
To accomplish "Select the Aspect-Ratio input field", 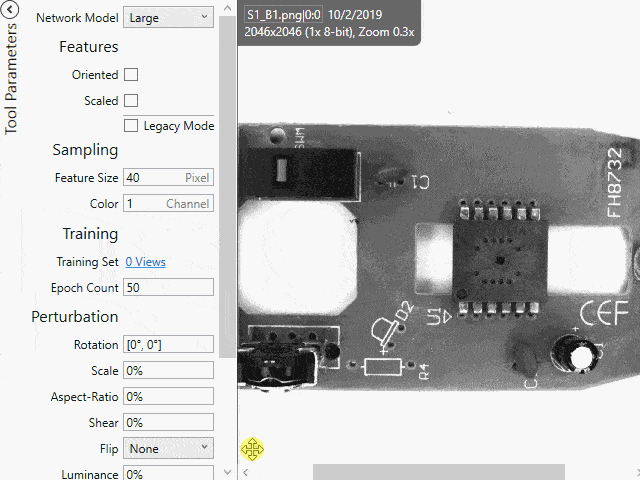I will (168, 397).
